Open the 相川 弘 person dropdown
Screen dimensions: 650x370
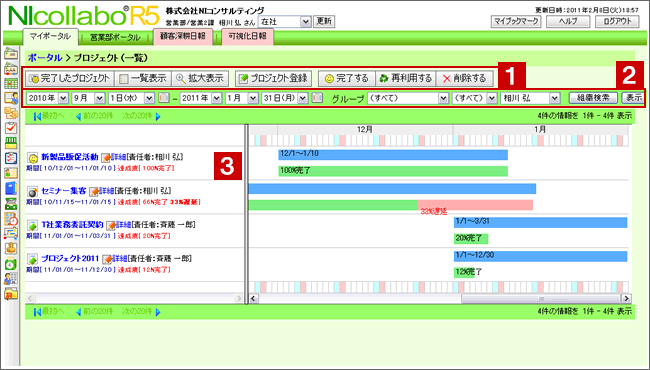click(x=530, y=98)
